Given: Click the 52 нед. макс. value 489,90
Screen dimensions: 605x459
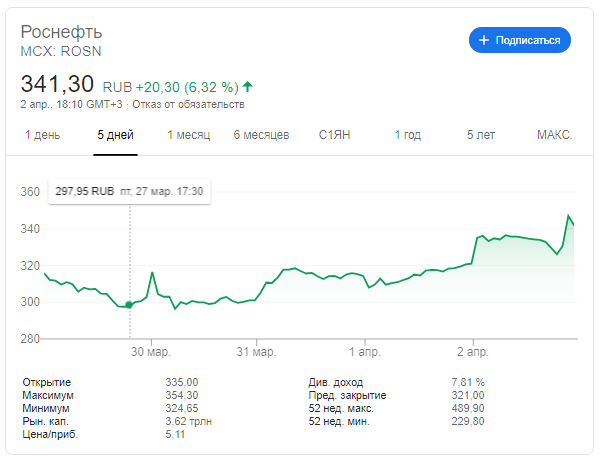Looking at the screenshot, I should coord(468,408).
